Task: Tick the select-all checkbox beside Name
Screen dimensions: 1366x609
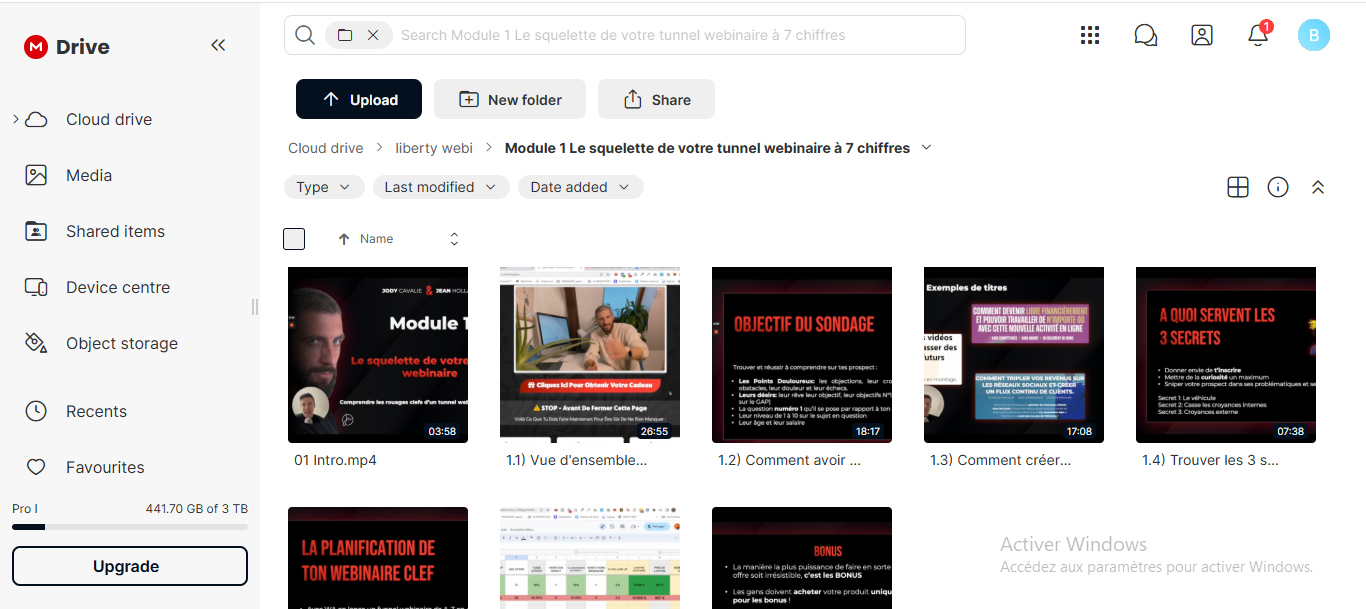Action: pyautogui.click(x=294, y=239)
